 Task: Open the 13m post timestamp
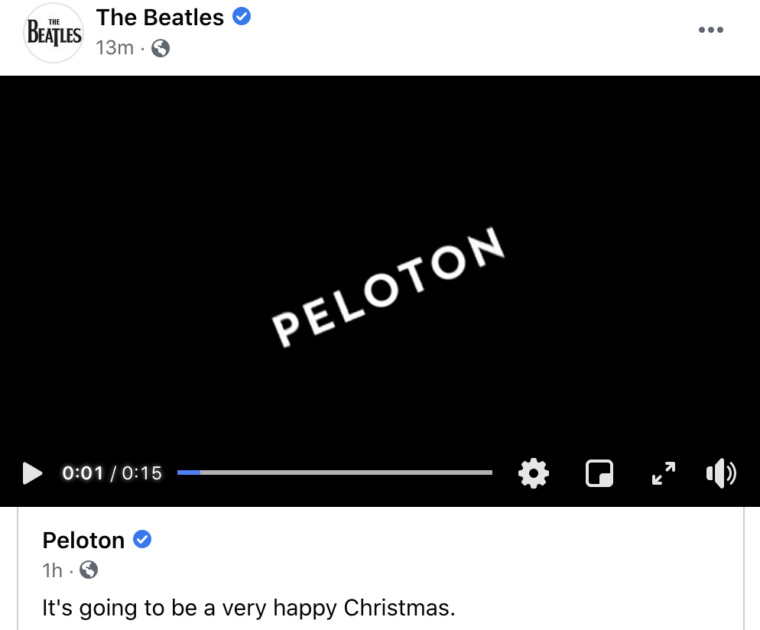tap(114, 47)
